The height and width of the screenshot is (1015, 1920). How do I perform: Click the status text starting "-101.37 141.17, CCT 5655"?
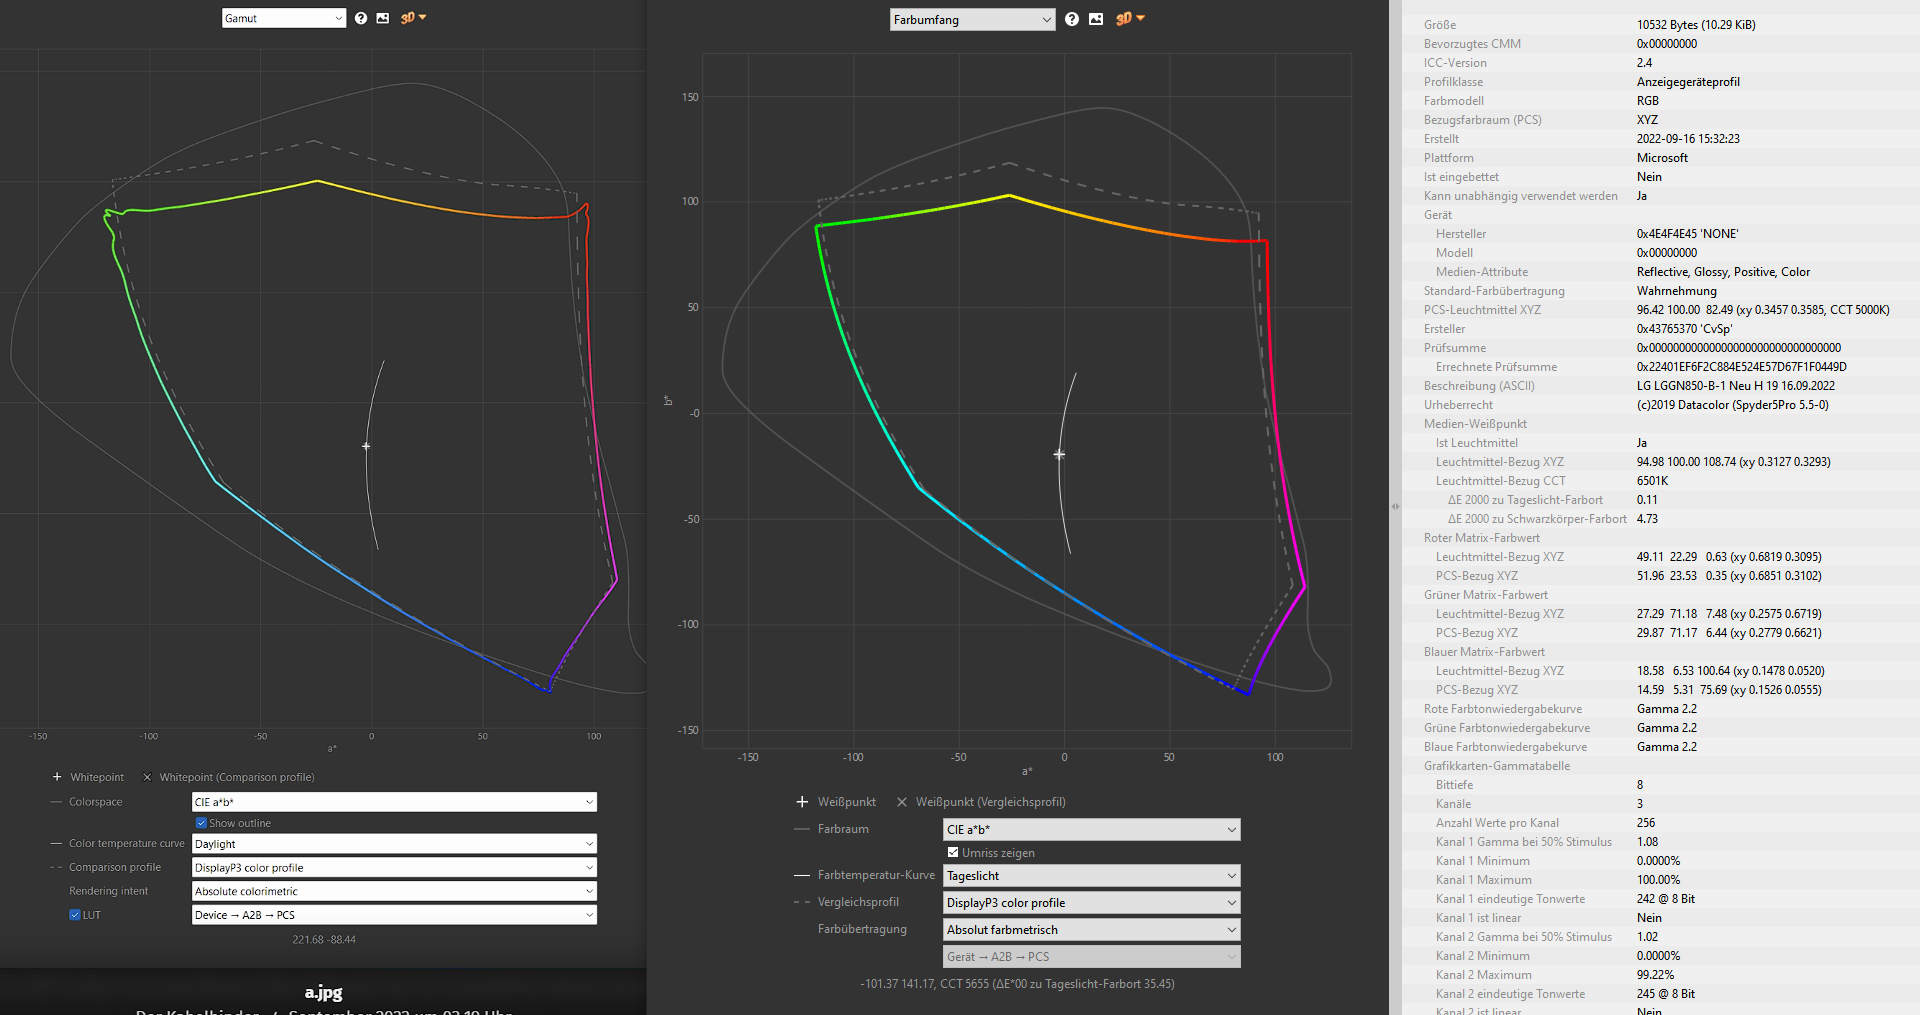pos(1017,984)
